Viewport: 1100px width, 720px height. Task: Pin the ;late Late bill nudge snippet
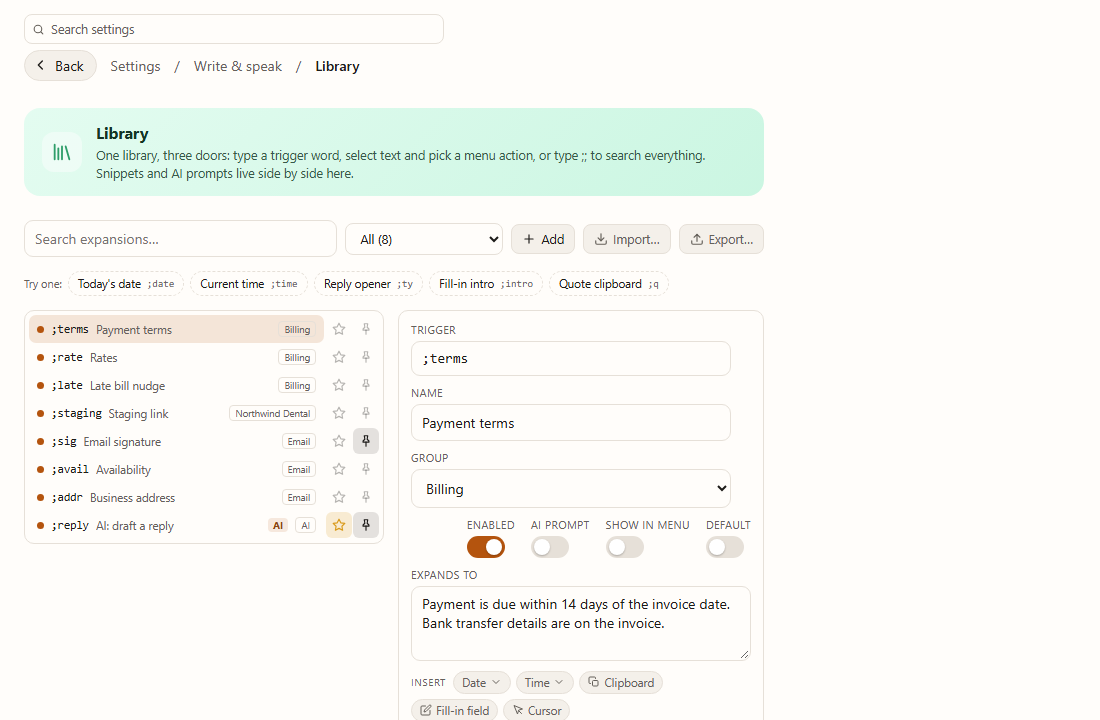click(x=365, y=385)
